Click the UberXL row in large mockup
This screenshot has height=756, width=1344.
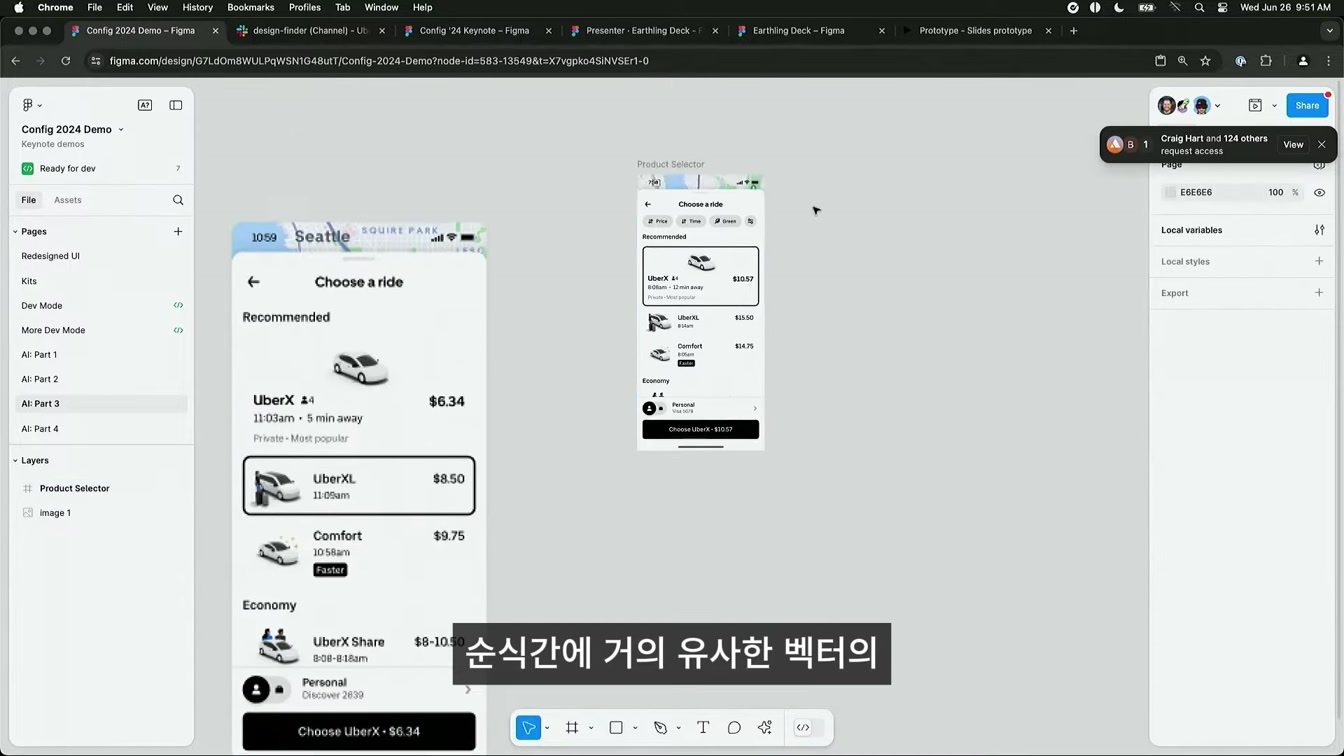point(359,486)
